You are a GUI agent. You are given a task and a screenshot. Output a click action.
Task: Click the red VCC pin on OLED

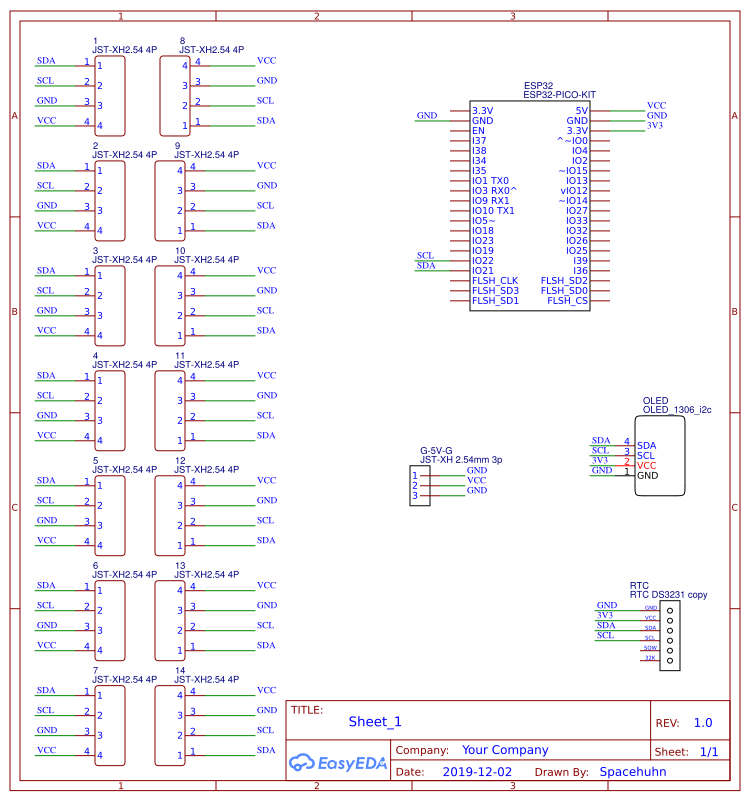tap(646, 465)
